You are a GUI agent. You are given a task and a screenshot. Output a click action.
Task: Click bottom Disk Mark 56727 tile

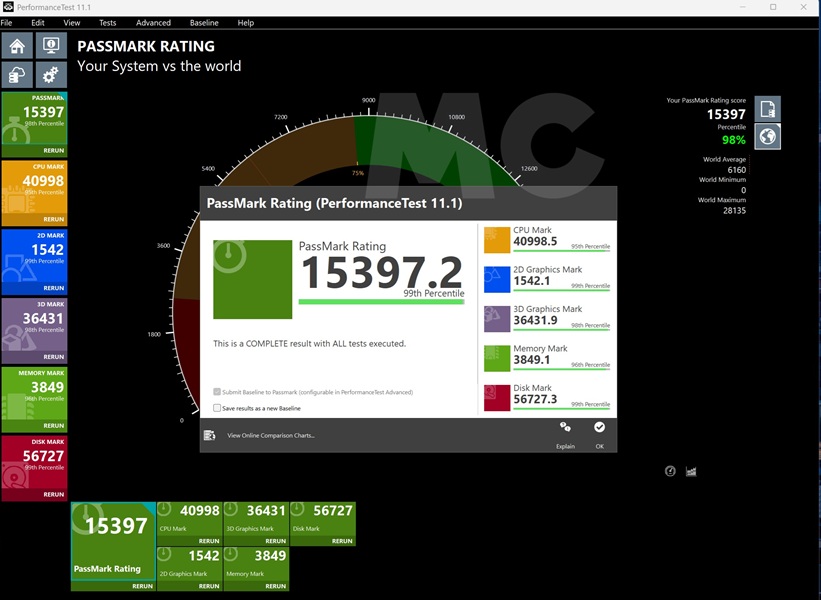[x=323, y=519]
